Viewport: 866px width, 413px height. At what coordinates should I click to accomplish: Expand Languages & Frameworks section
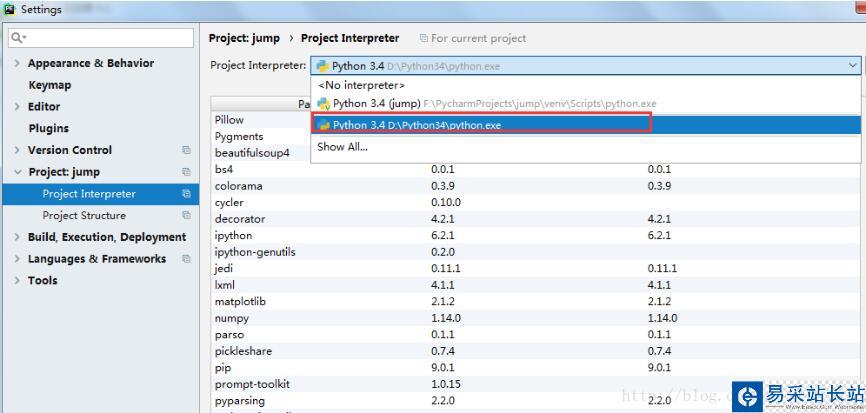(x=17, y=259)
